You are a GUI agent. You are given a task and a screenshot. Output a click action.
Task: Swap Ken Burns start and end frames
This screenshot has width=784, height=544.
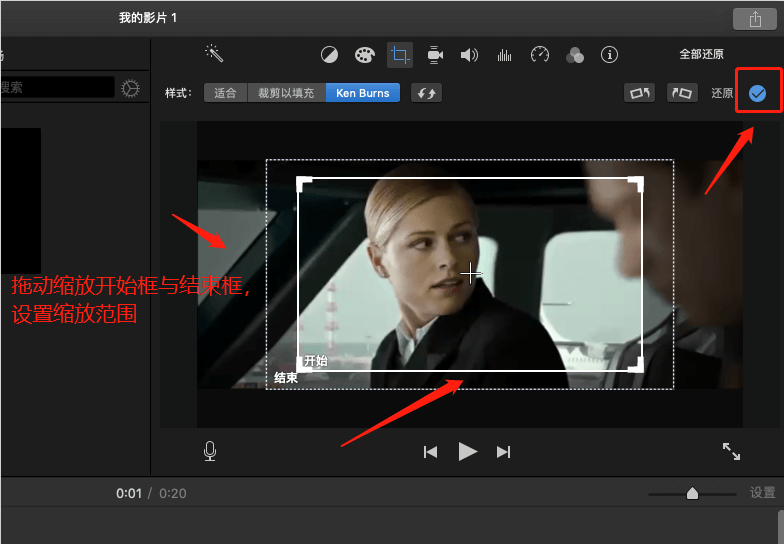pos(426,93)
